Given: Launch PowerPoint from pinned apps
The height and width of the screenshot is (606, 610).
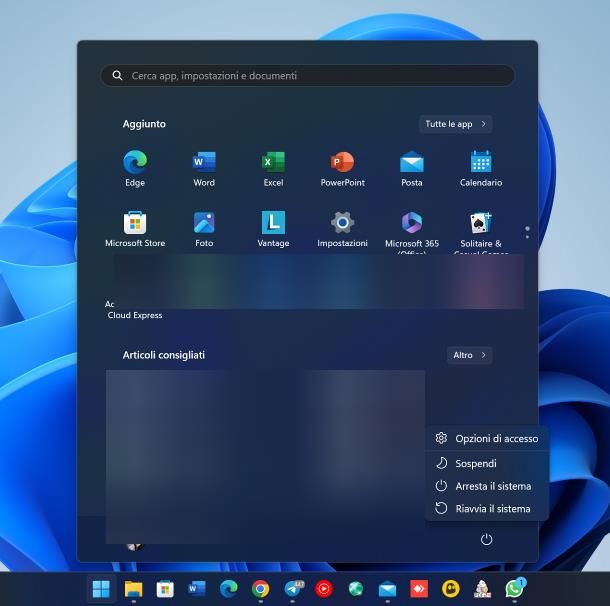Looking at the screenshot, I should click(x=342, y=168).
